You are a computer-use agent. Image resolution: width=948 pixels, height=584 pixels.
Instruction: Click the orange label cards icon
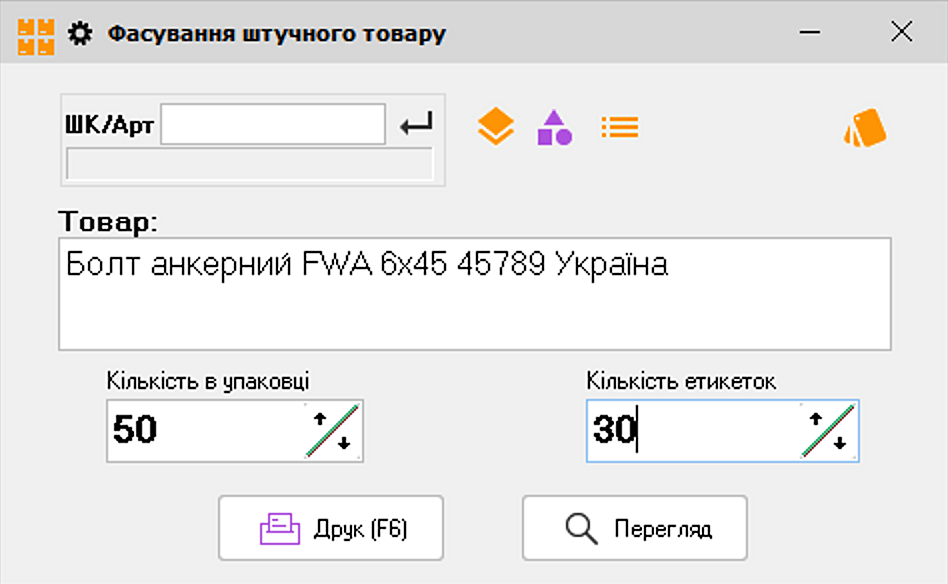tap(865, 128)
